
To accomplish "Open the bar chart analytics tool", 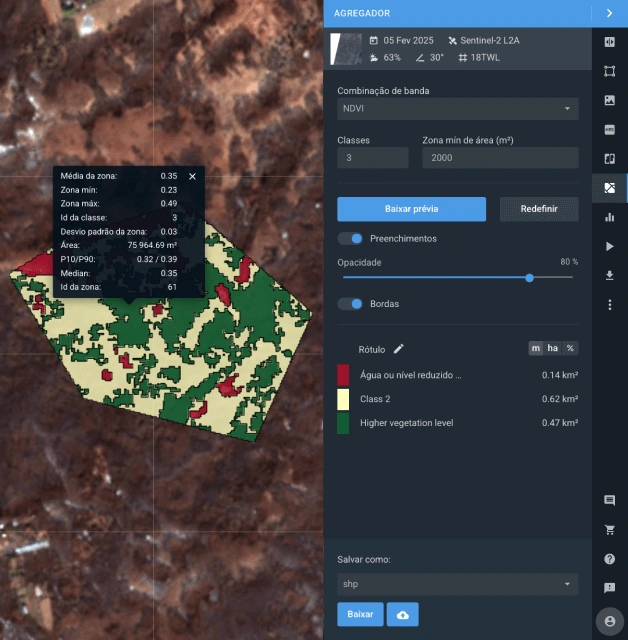I will [609, 217].
